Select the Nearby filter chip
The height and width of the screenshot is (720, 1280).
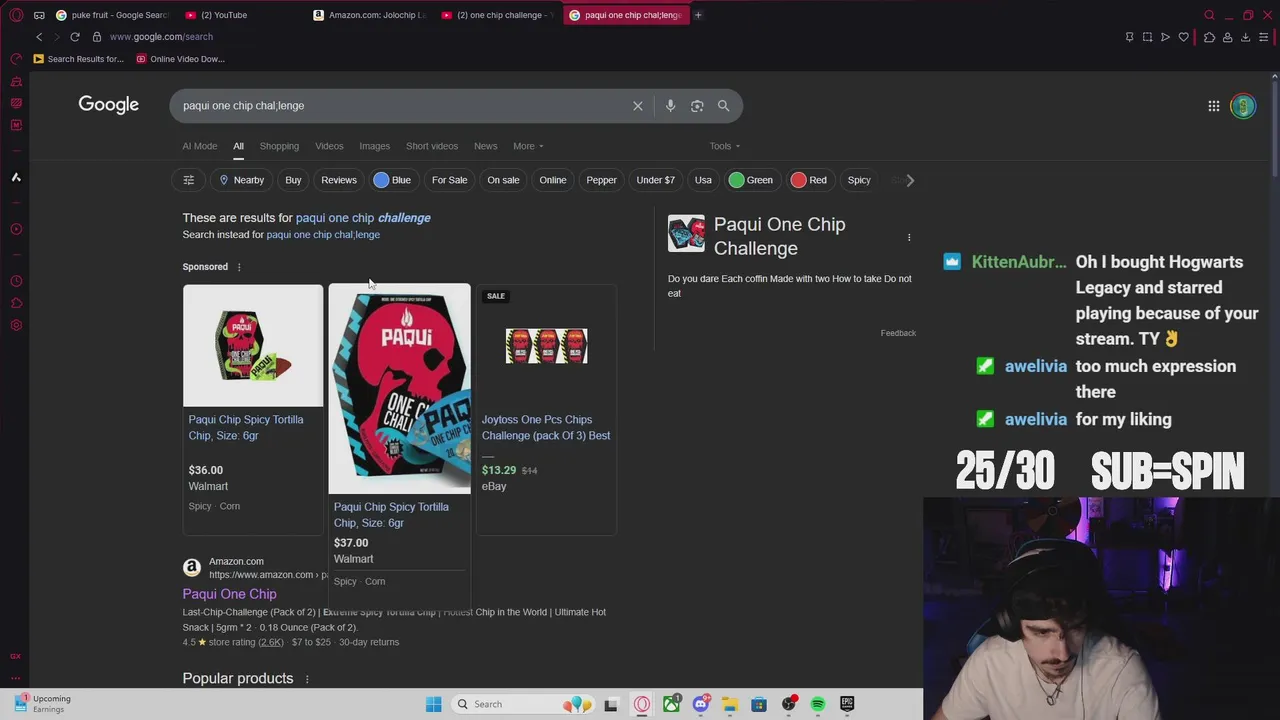coord(242,180)
